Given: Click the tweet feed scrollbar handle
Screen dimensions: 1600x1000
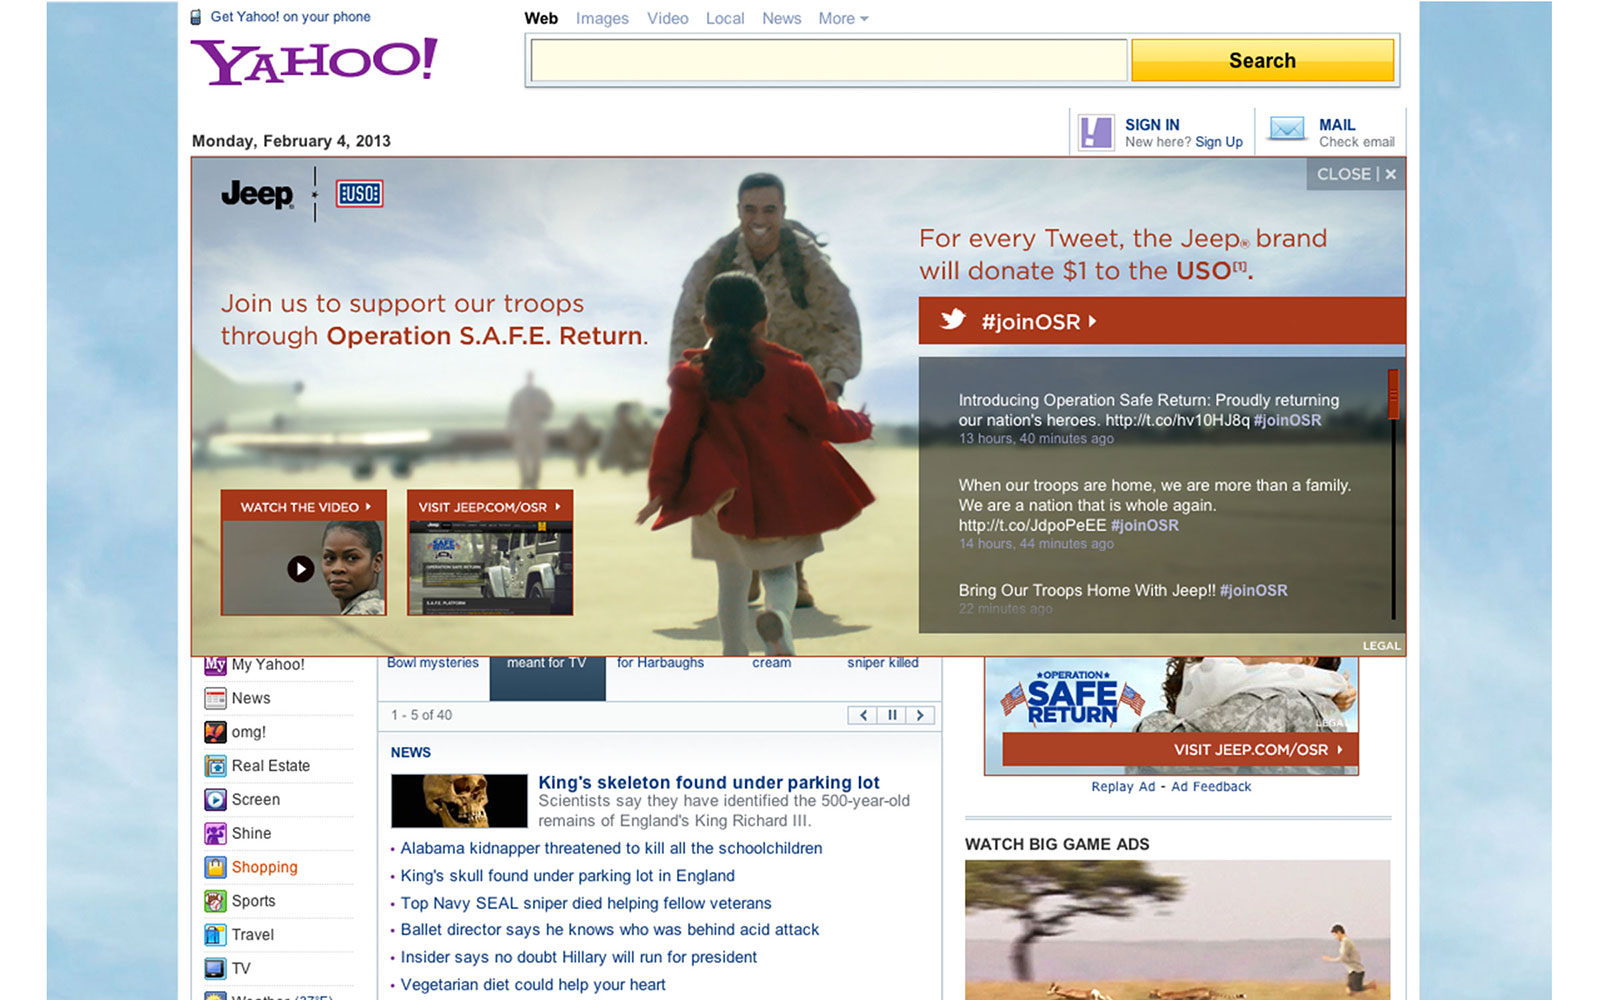Looking at the screenshot, I should (1392, 393).
